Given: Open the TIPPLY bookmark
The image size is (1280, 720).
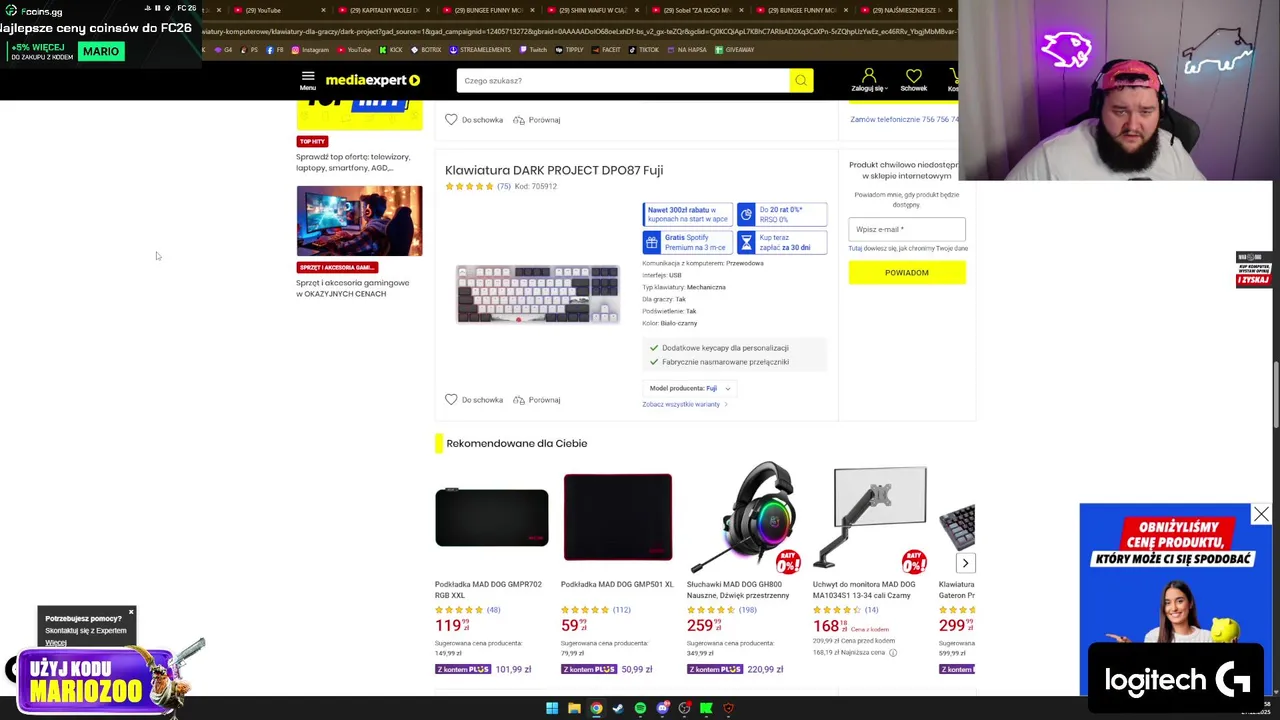Looking at the screenshot, I should point(569,49).
